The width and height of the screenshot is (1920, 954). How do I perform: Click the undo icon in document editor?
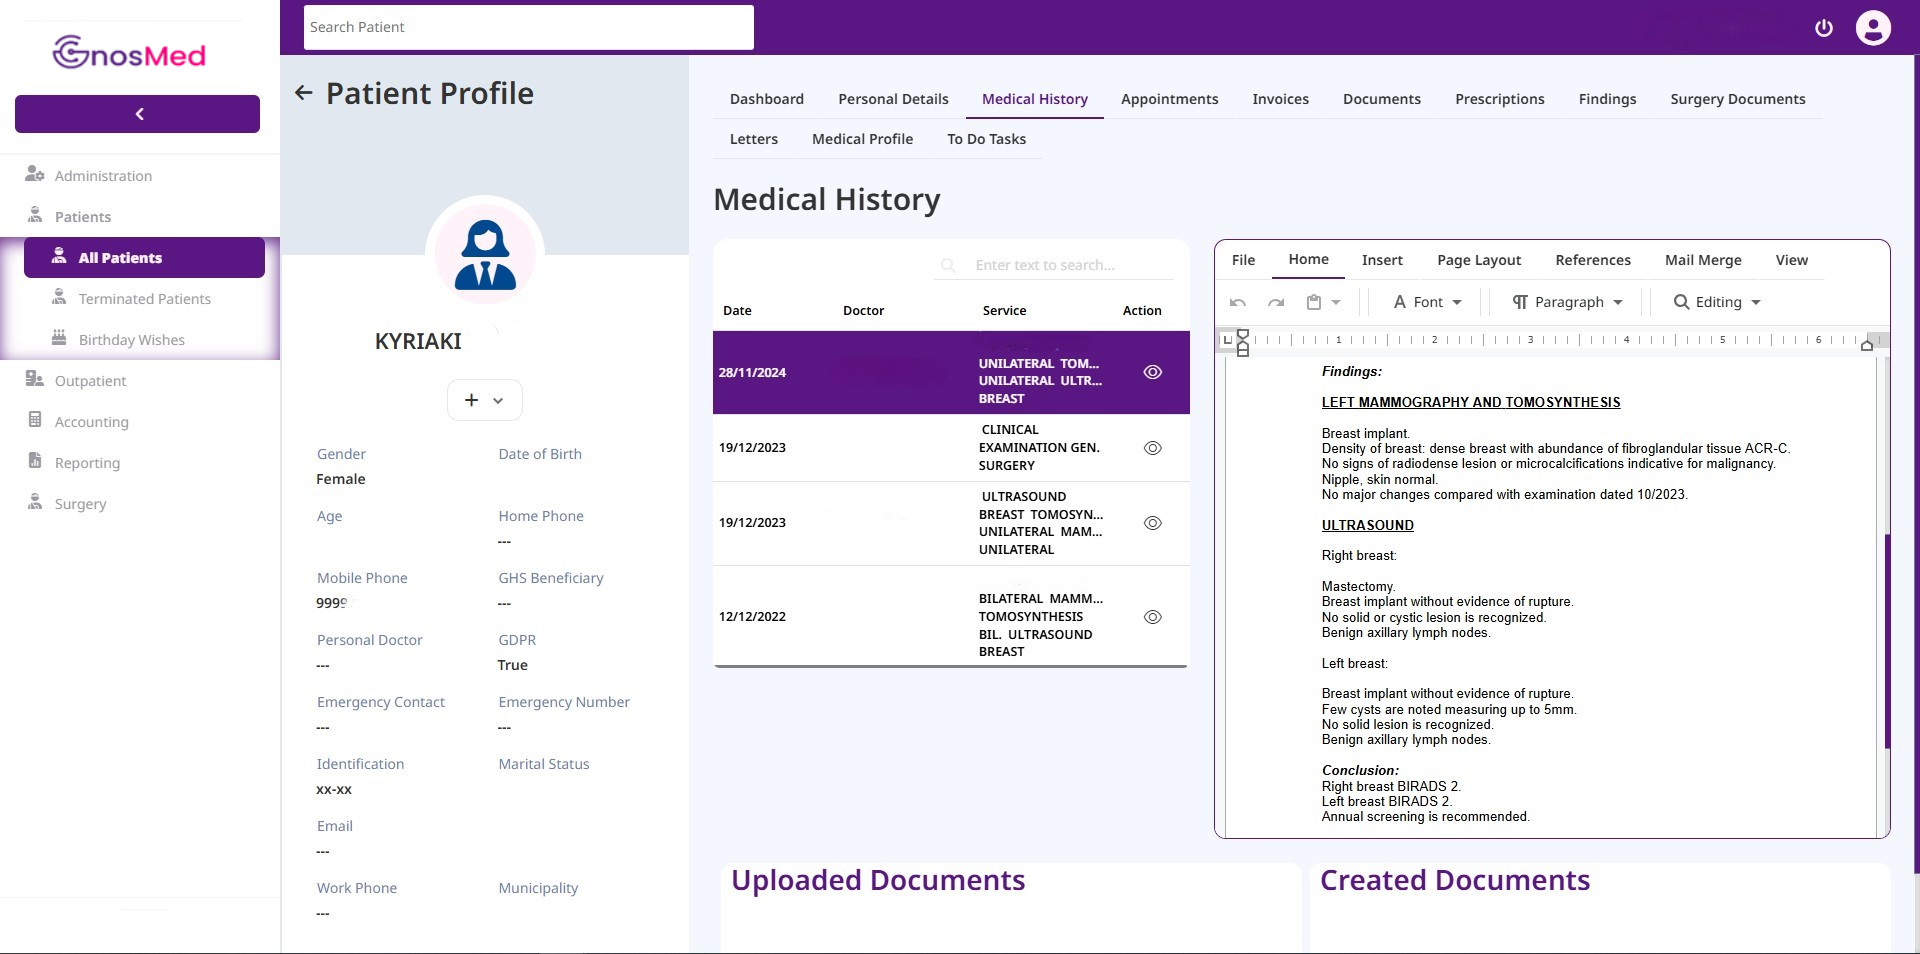point(1238,302)
